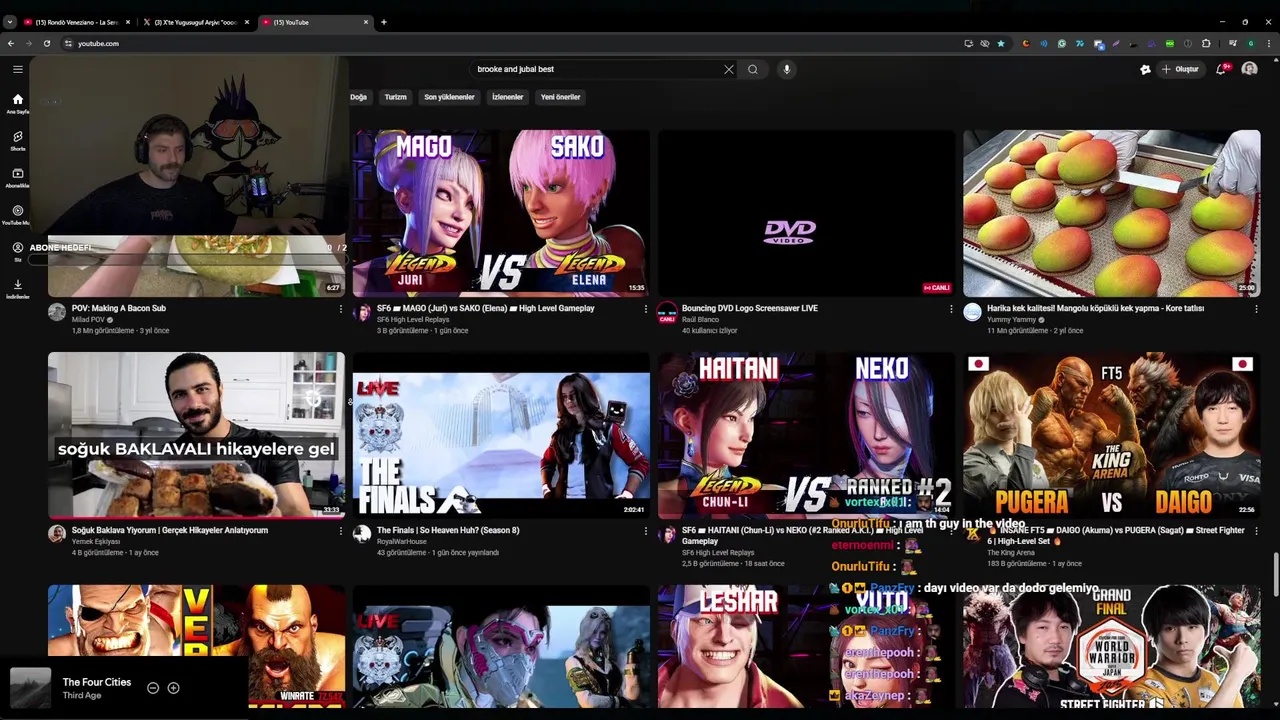Open SF6 High Level Replays channel under MAGO video

413,320
